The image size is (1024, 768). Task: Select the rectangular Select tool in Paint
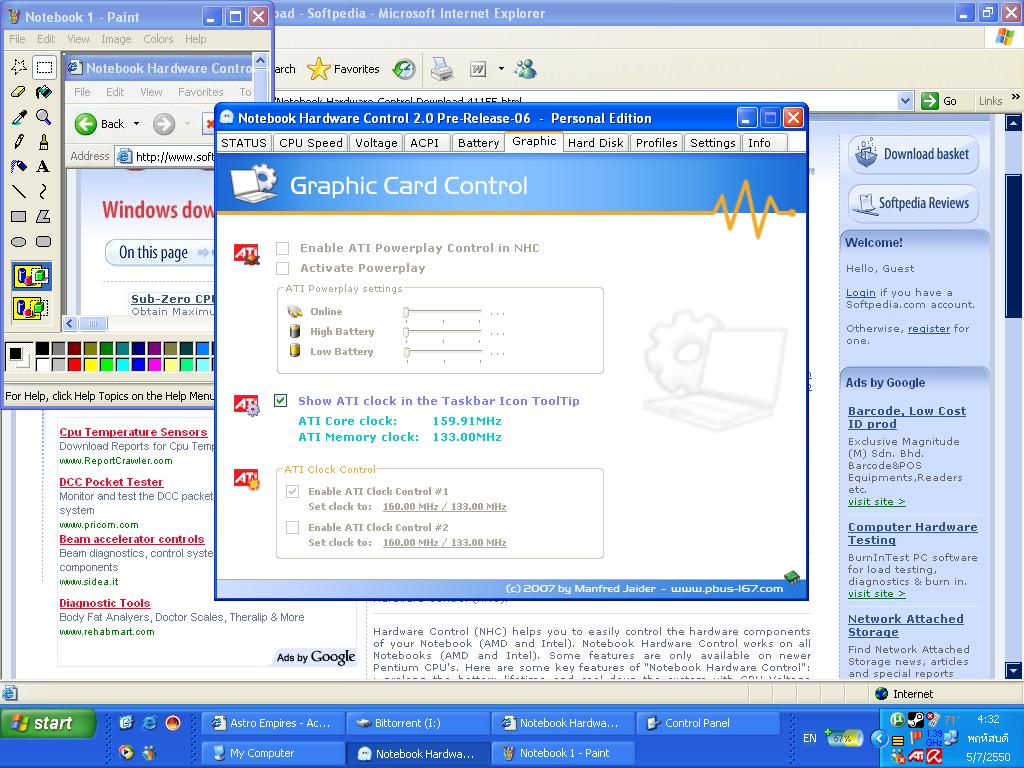44,67
